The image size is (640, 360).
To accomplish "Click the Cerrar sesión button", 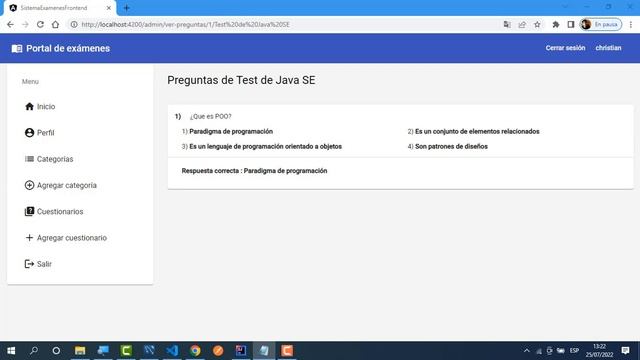I will tap(565, 48).
